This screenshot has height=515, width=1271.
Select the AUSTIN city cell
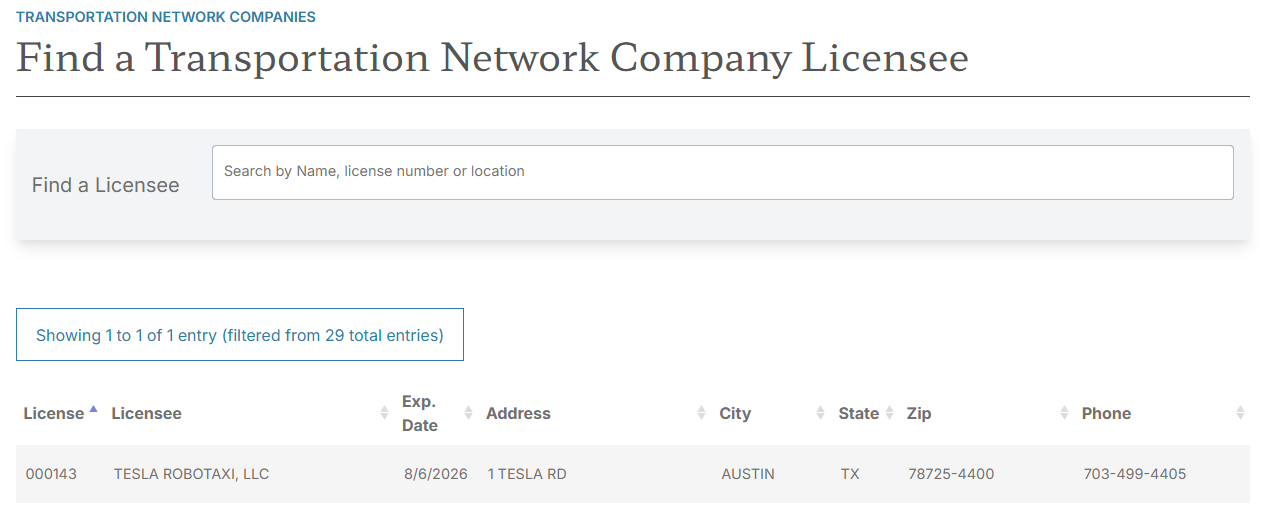point(748,474)
